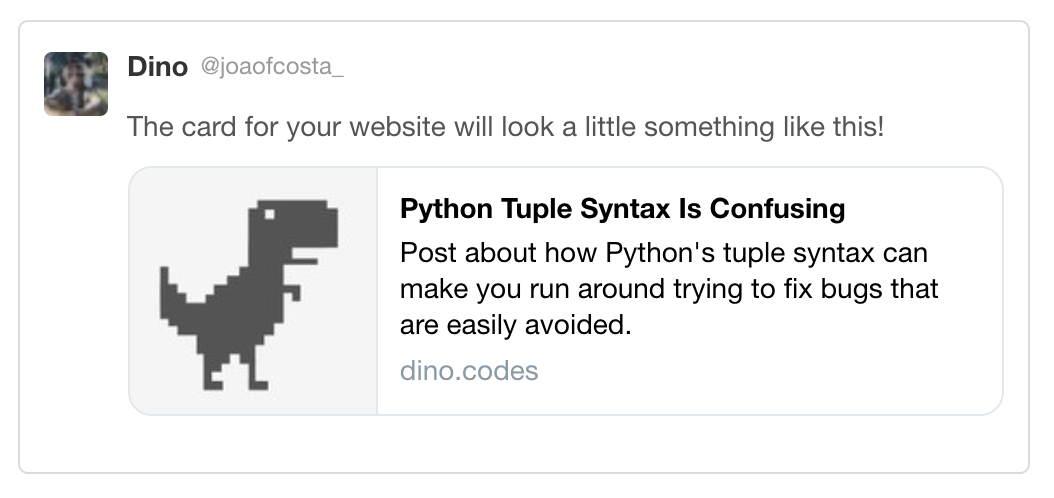Click the word "Confusing" in the card title
This screenshot has height=498, width=1054.
(x=778, y=209)
